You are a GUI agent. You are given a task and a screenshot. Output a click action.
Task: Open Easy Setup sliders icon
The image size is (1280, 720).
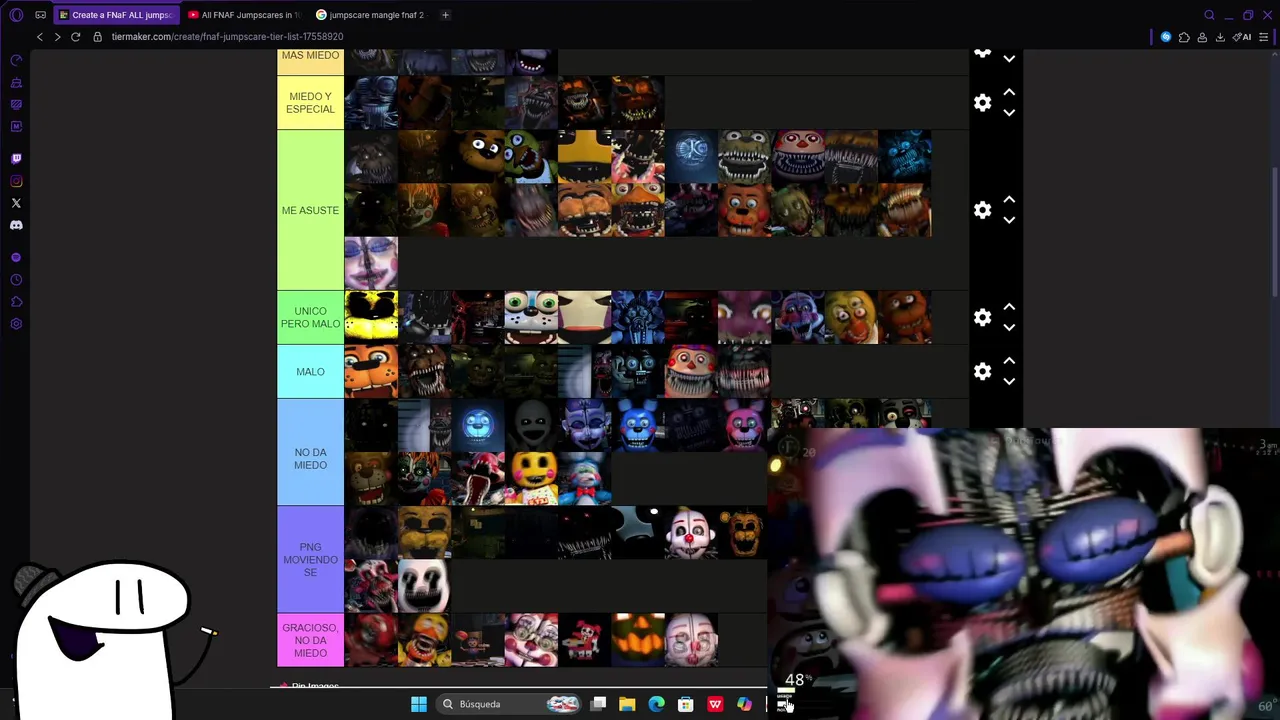coord(1264,37)
